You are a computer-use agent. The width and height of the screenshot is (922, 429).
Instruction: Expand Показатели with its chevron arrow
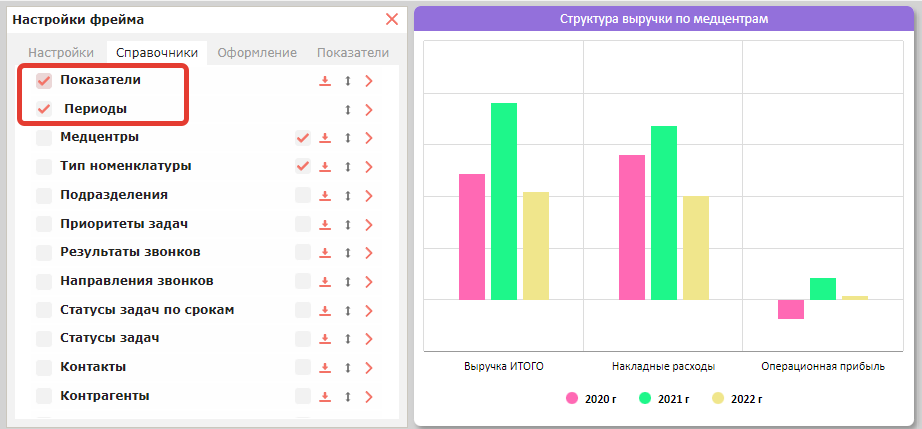369,81
